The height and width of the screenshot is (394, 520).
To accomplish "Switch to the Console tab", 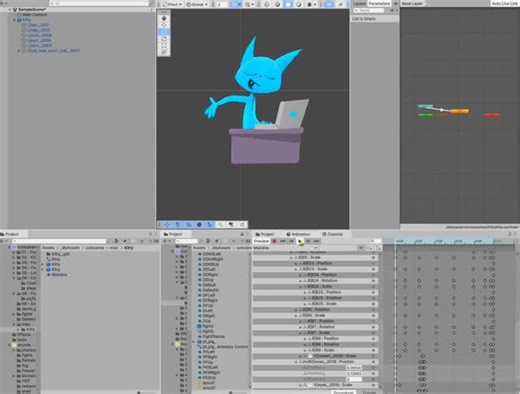I will coord(332,234).
